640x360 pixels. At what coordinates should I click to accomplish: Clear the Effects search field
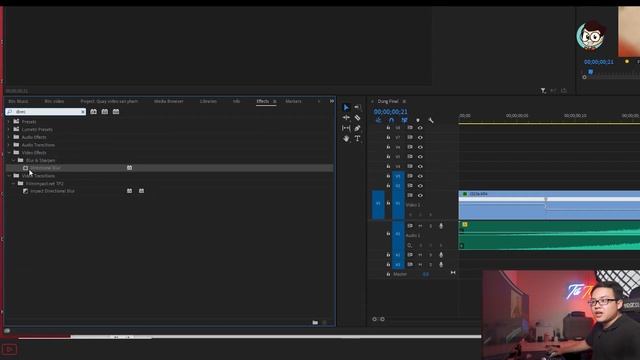[x=83, y=111]
